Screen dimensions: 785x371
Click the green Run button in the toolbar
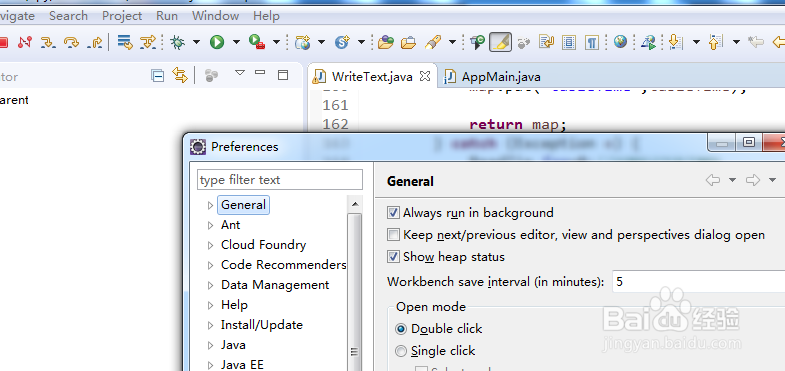[217, 42]
